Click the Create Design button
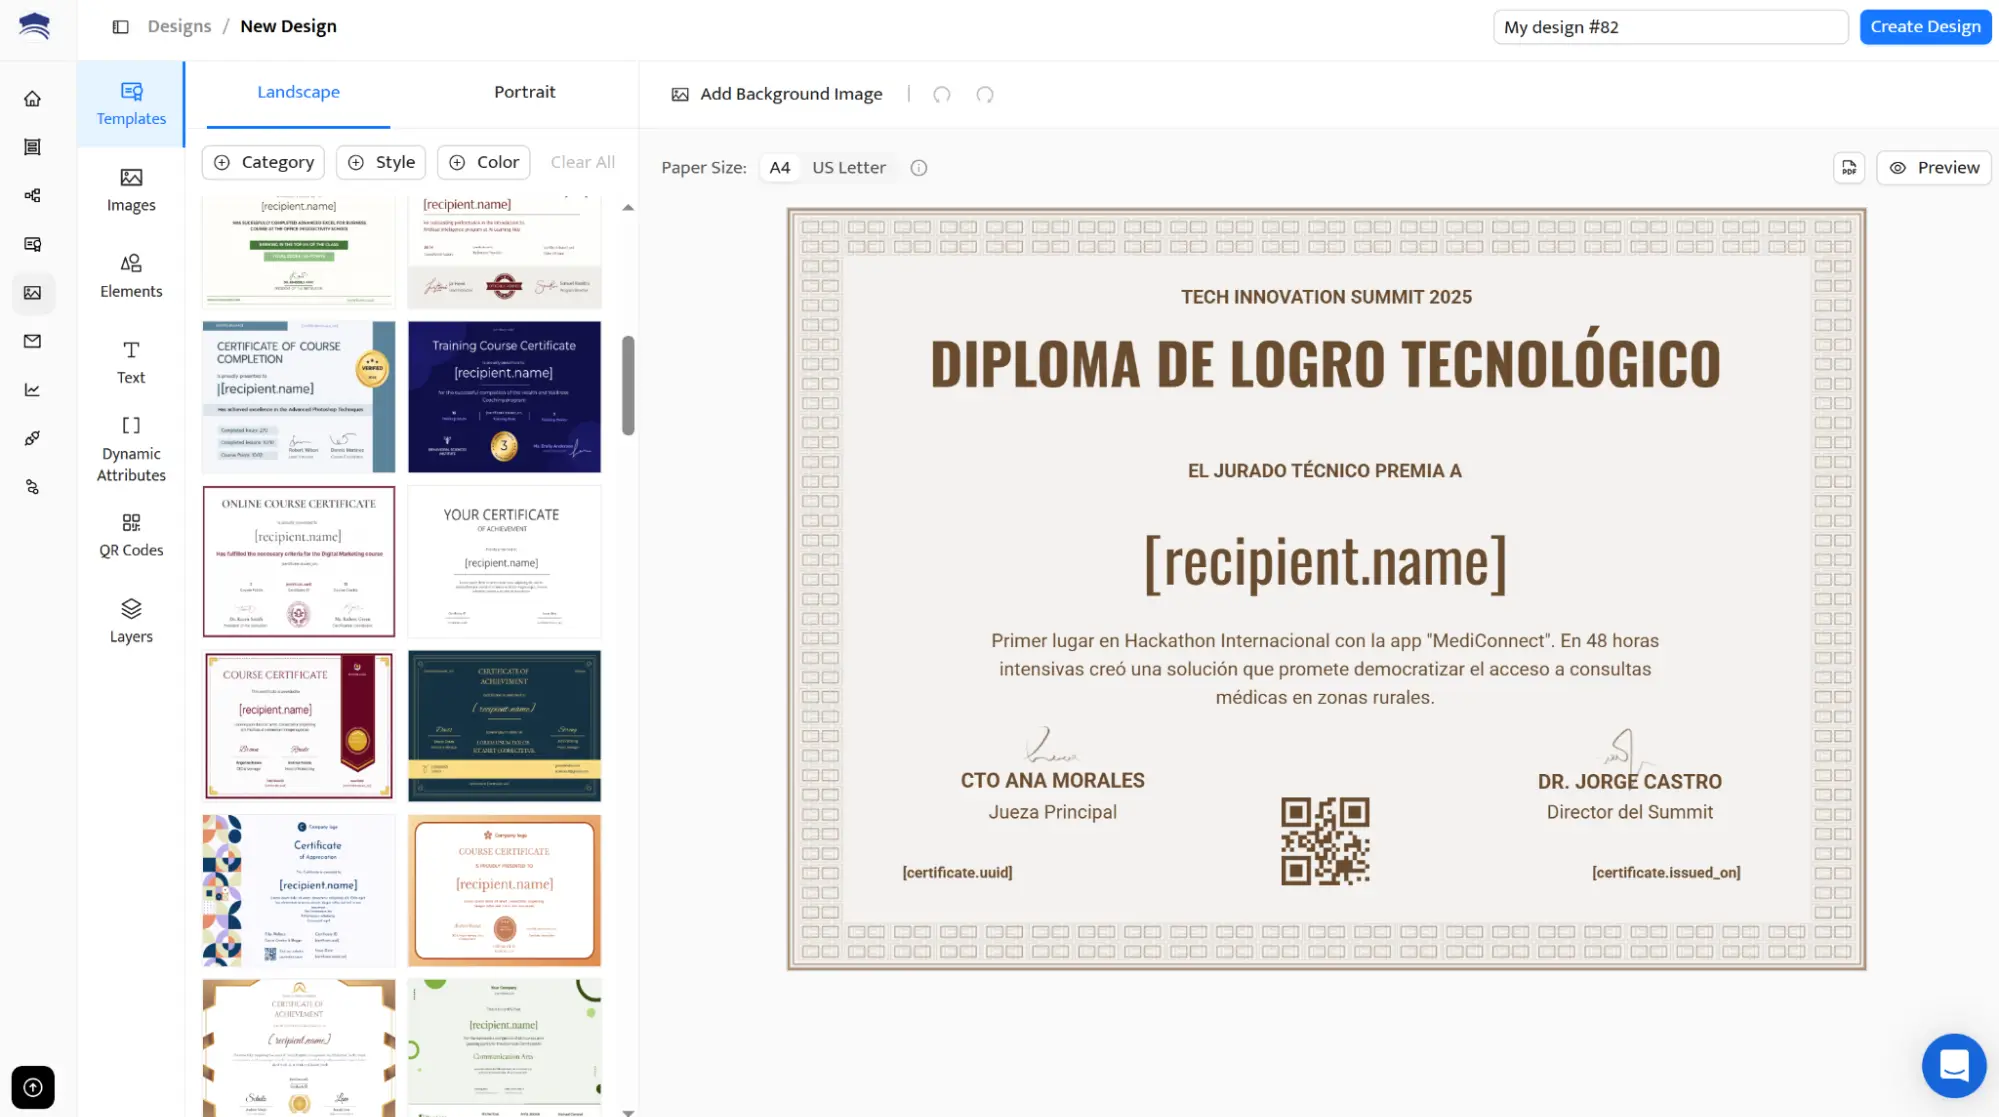 [x=1924, y=27]
